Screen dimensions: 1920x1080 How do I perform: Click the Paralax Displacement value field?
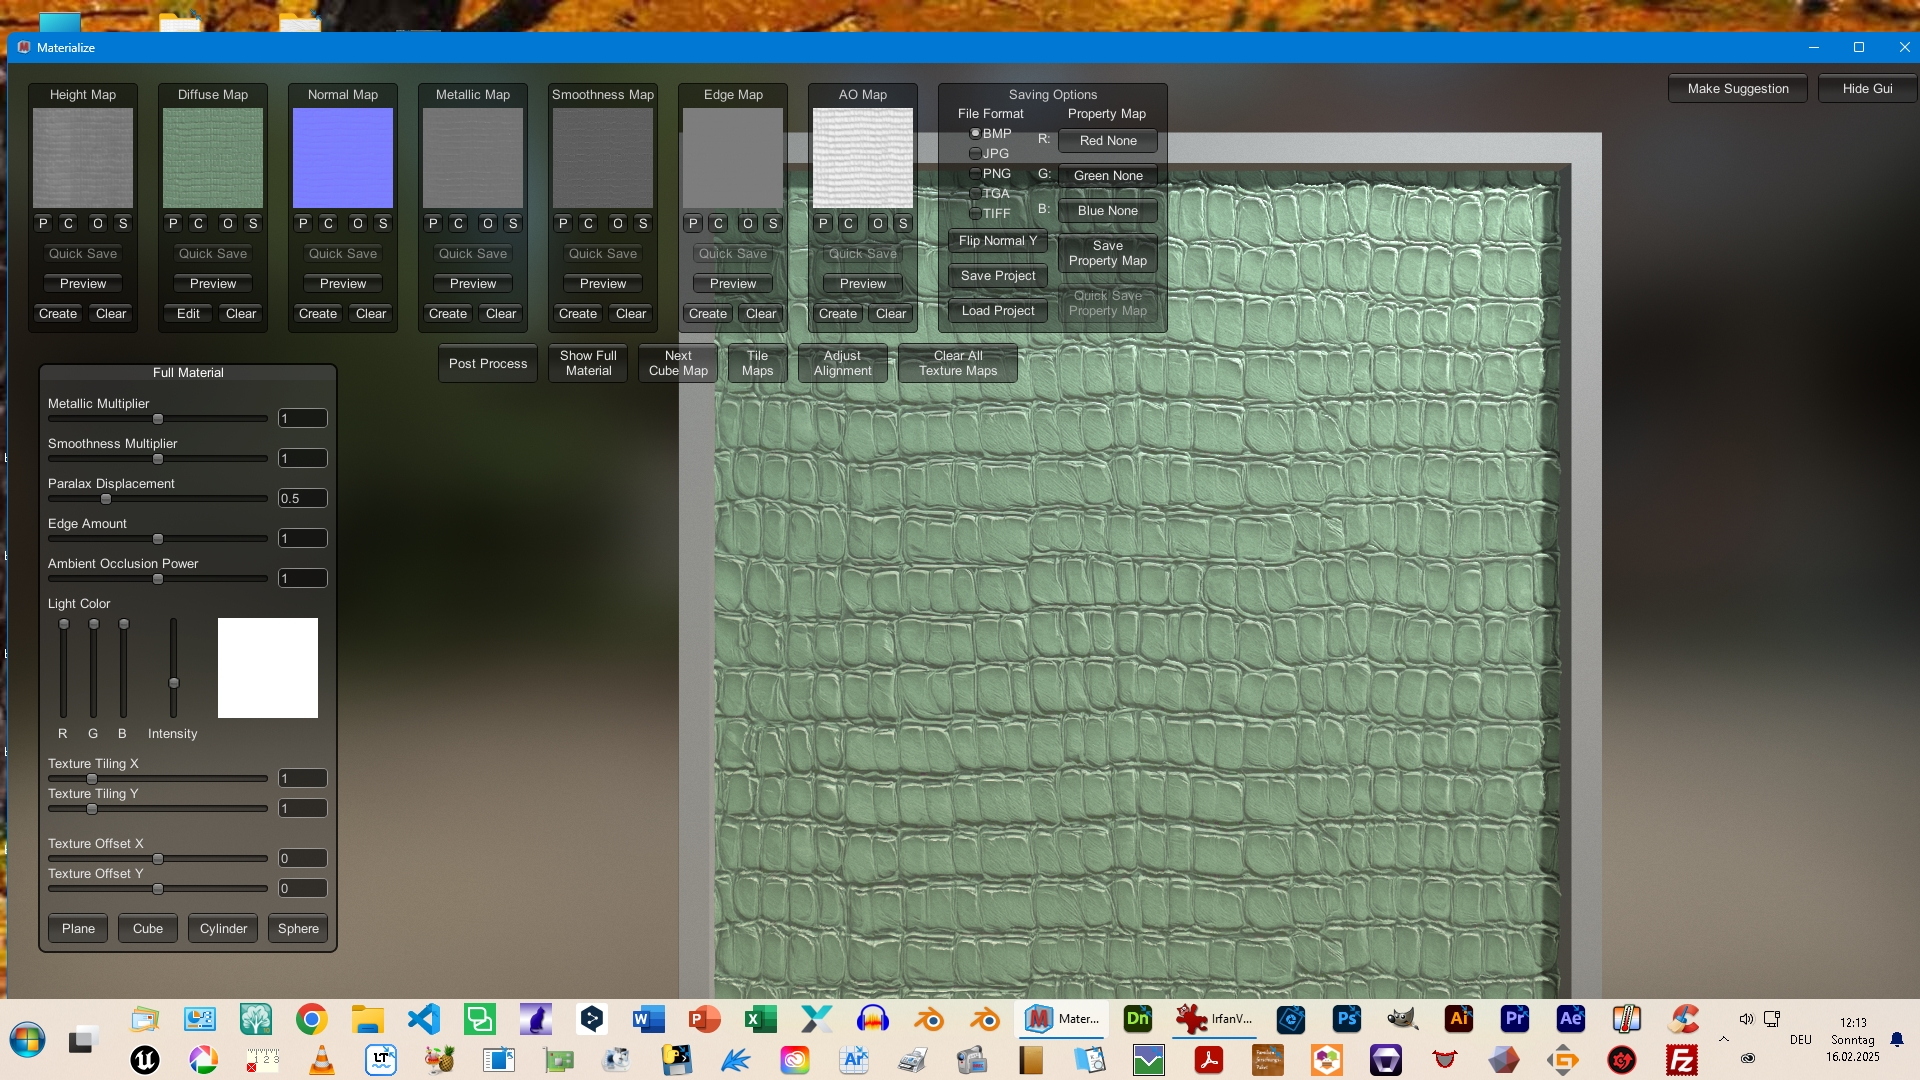coord(302,498)
